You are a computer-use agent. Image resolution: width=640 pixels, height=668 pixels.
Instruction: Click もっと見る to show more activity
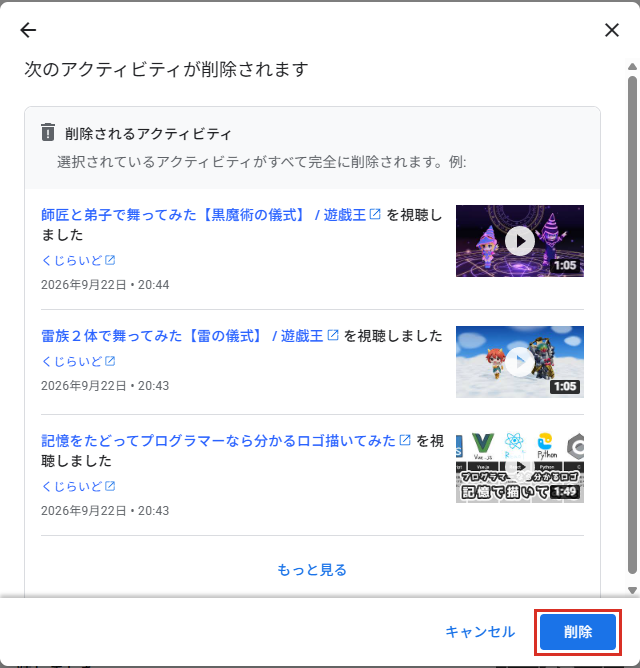tap(312, 570)
